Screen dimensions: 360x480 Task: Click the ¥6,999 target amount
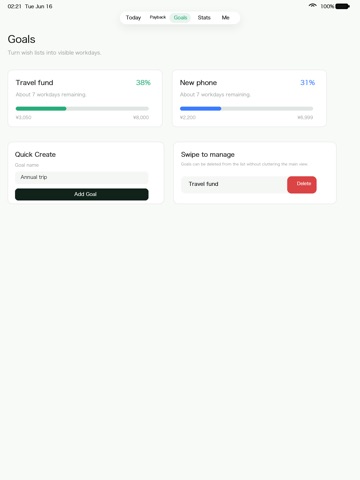coord(305,117)
